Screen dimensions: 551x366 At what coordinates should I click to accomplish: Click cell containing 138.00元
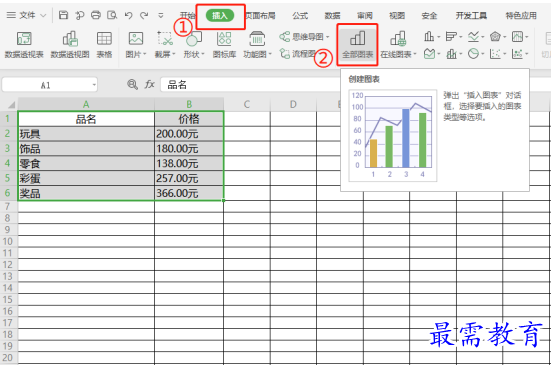[189, 163]
